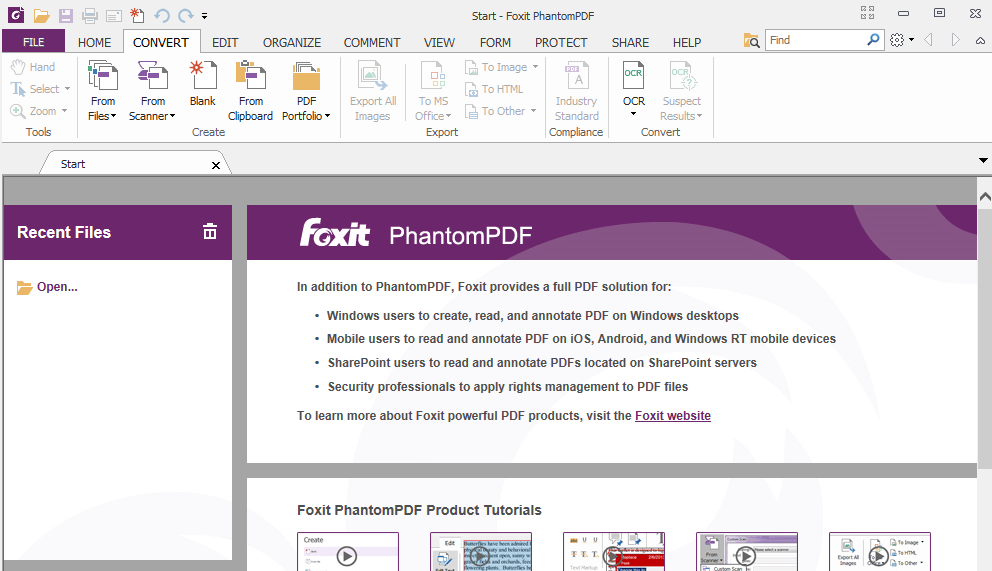Choose the Select tool

[x=35, y=89]
